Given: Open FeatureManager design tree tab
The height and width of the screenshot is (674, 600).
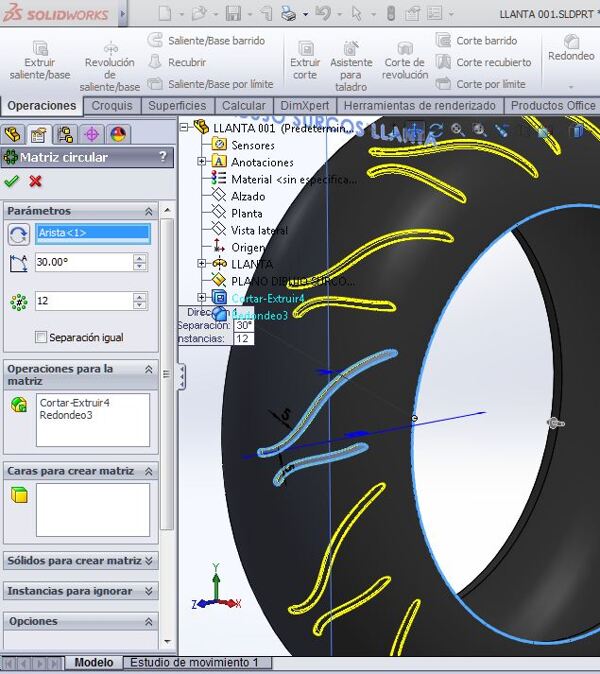Looking at the screenshot, I should point(13,135).
